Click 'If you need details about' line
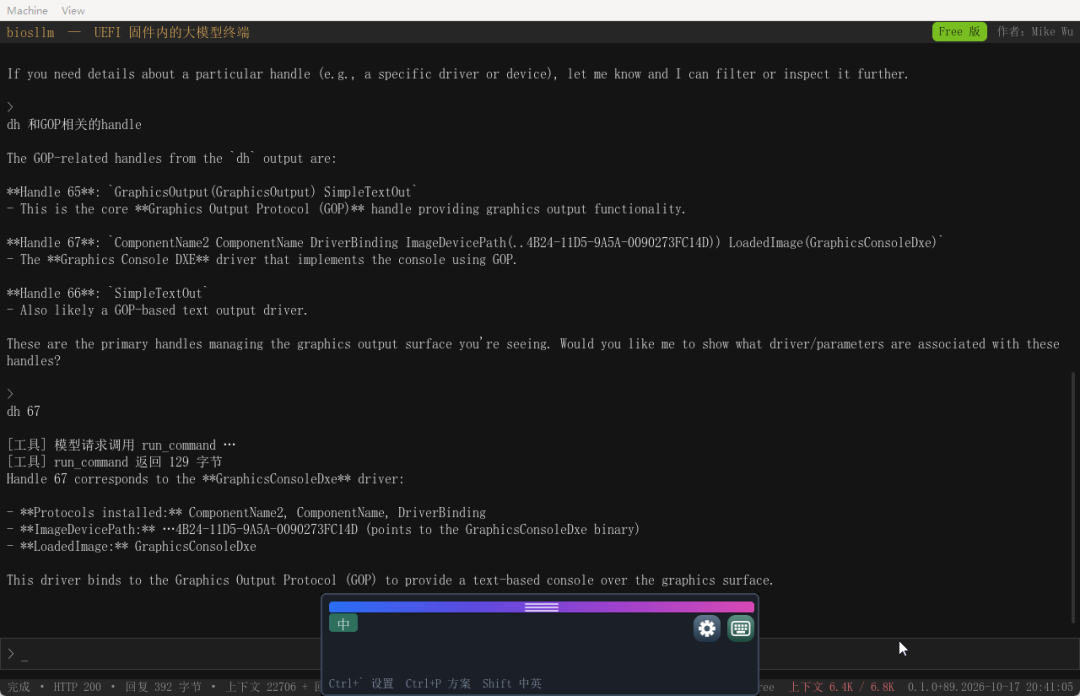 457,74
